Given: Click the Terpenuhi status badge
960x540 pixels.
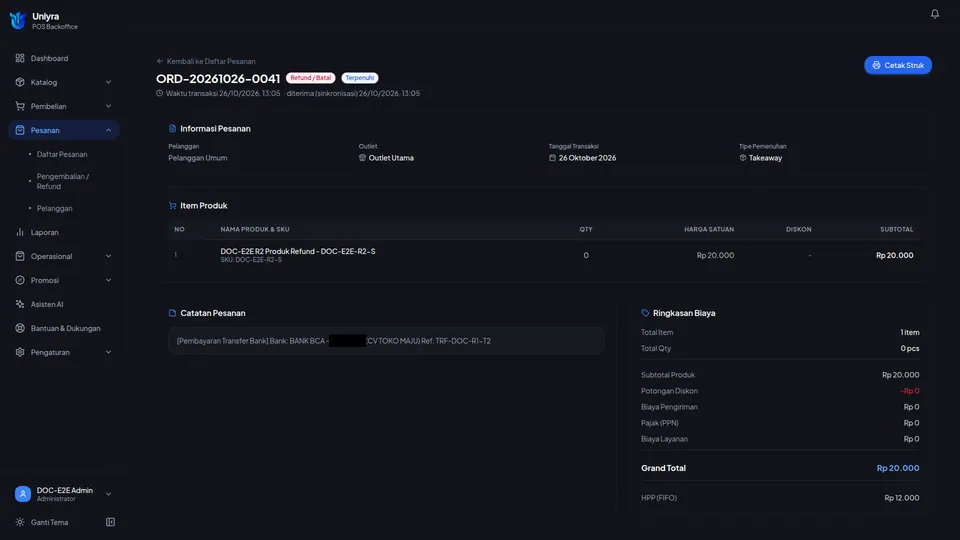Looking at the screenshot, I should [x=359, y=78].
